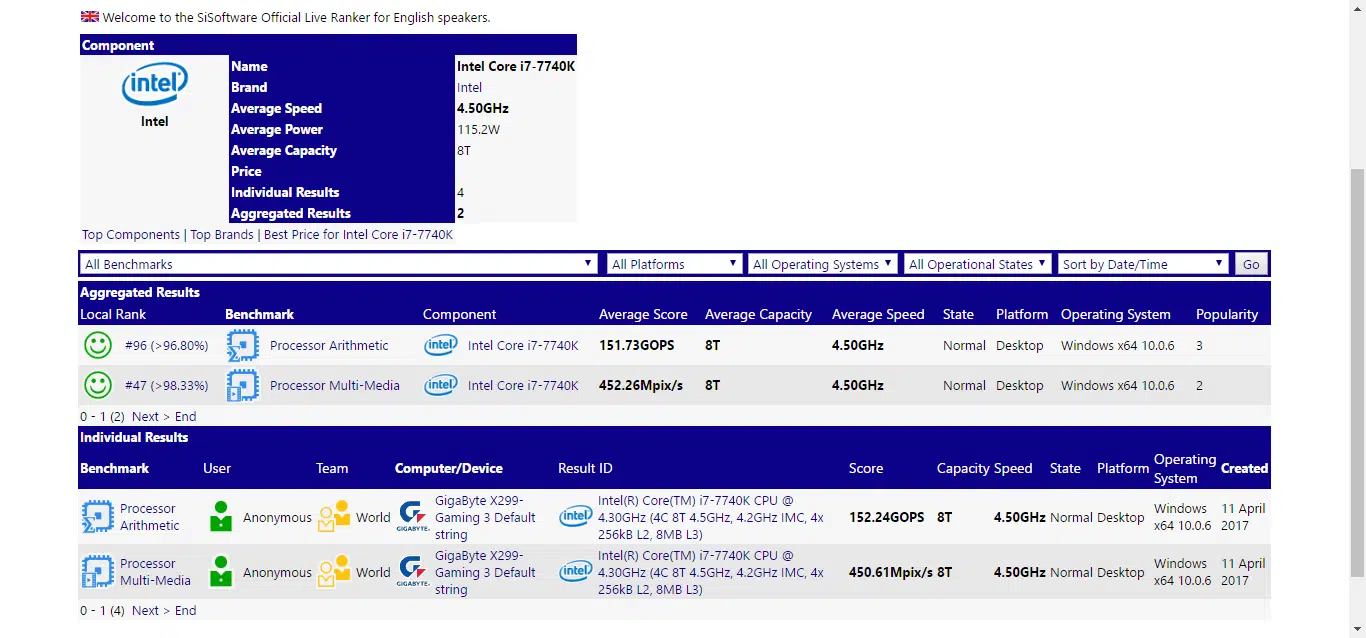Click the Anonymous user icon in first row

point(221,517)
